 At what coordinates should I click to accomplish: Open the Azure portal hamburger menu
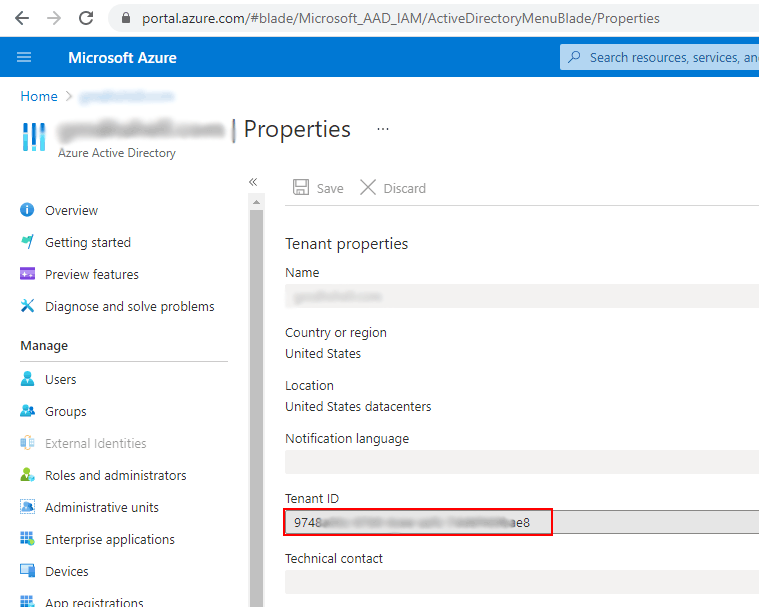(x=24, y=58)
